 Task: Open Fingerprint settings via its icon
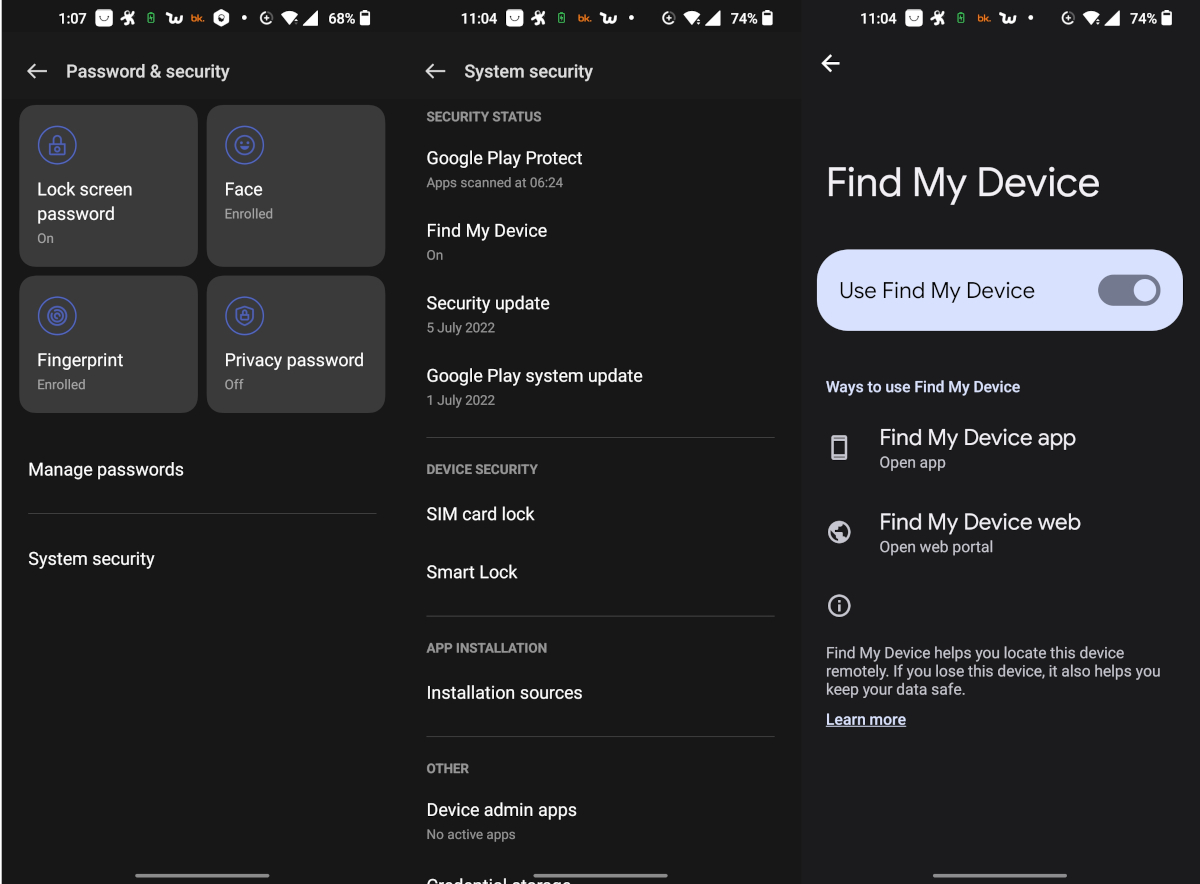click(x=57, y=316)
